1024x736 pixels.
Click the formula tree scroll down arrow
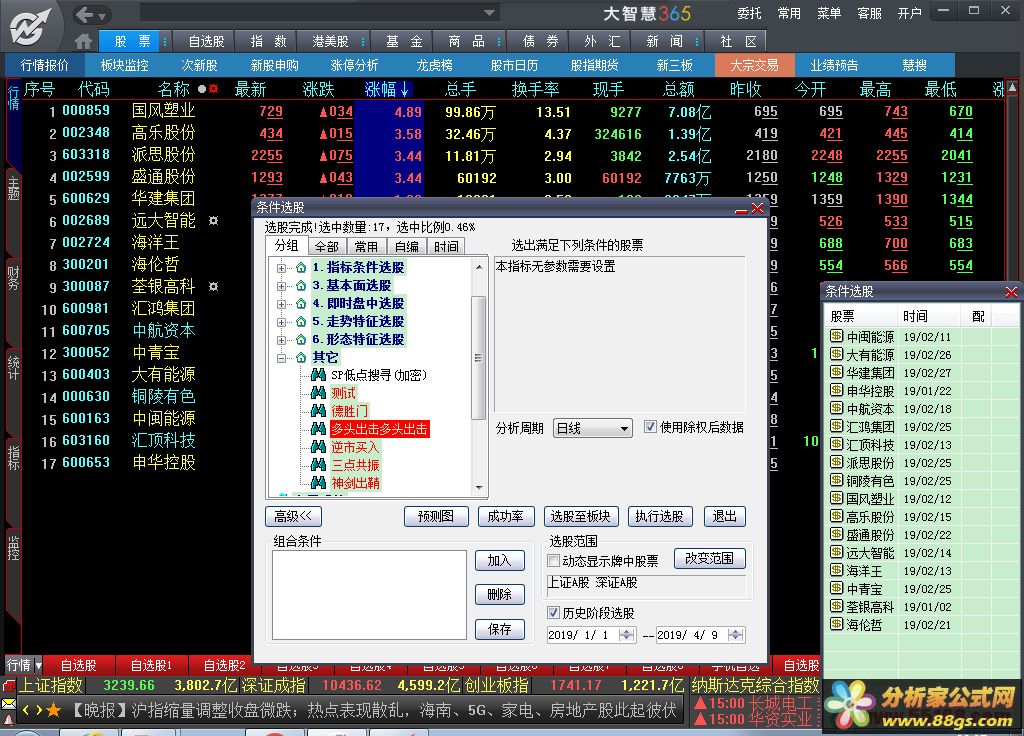coord(479,488)
